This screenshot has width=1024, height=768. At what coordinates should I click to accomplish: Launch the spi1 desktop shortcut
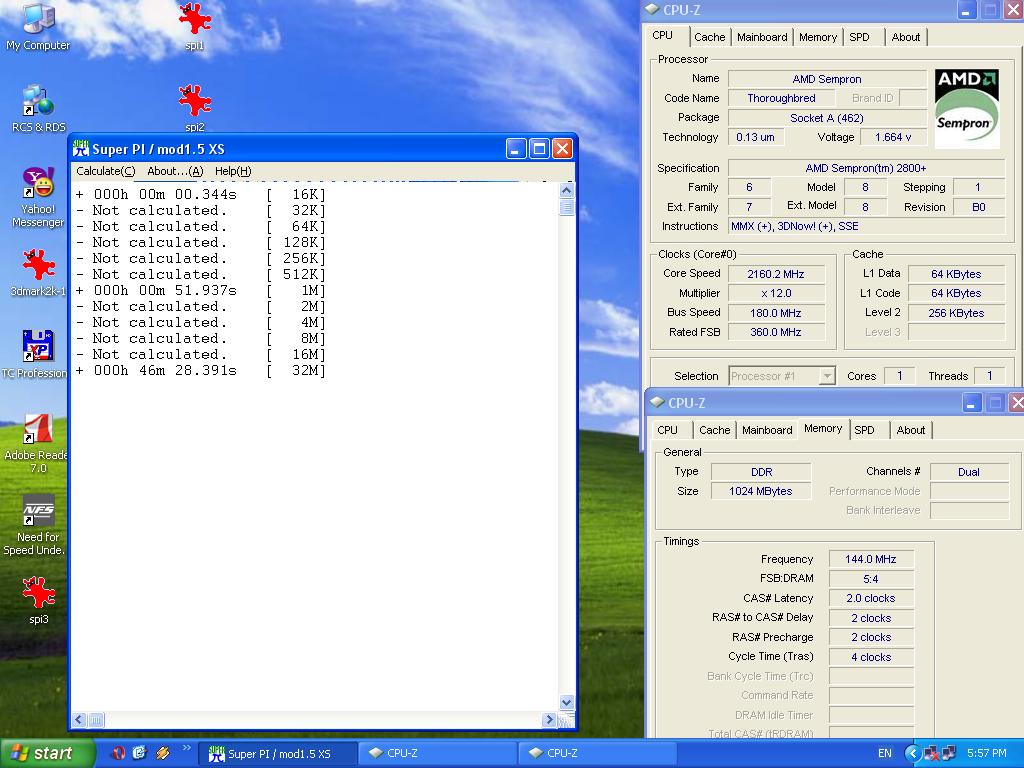(x=195, y=26)
